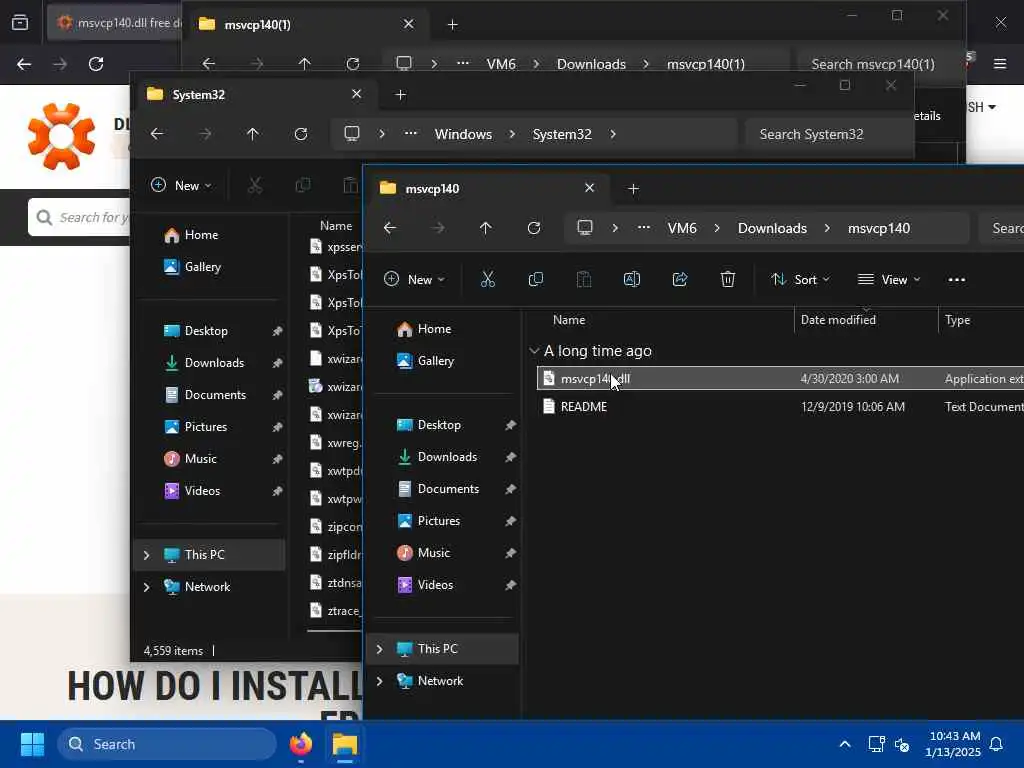Click Copy icon in System32 window toolbar
The height and width of the screenshot is (768, 1024).
tap(302, 185)
